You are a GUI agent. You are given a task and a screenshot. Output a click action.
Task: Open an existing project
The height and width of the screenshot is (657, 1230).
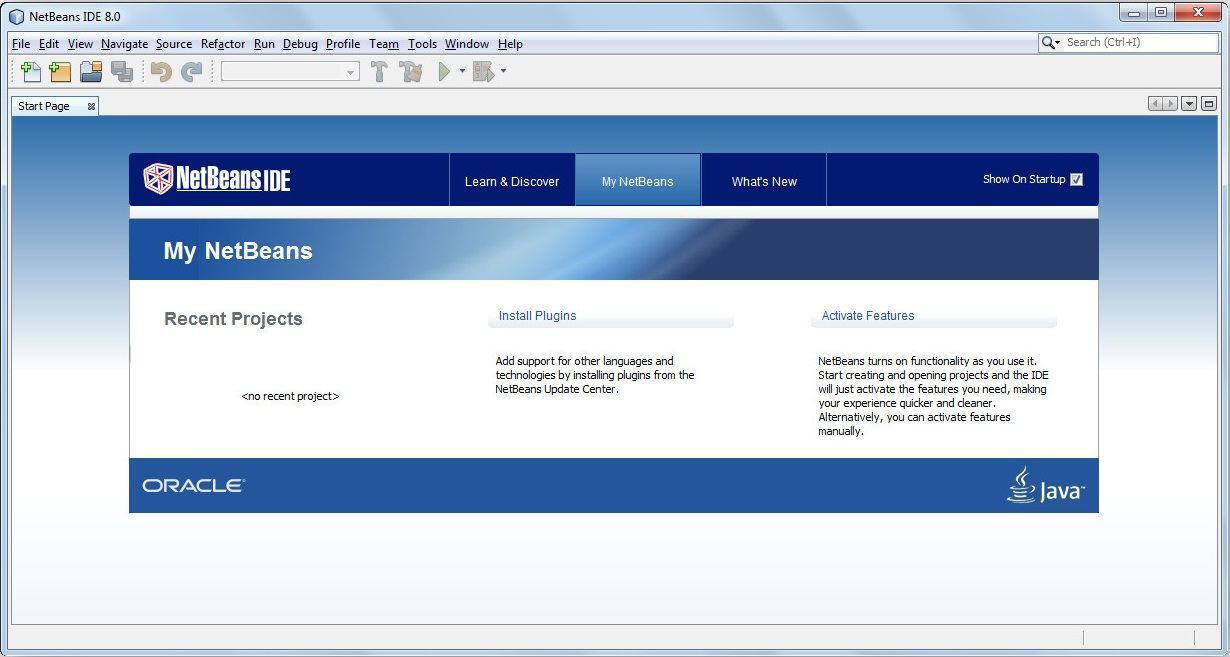90,71
